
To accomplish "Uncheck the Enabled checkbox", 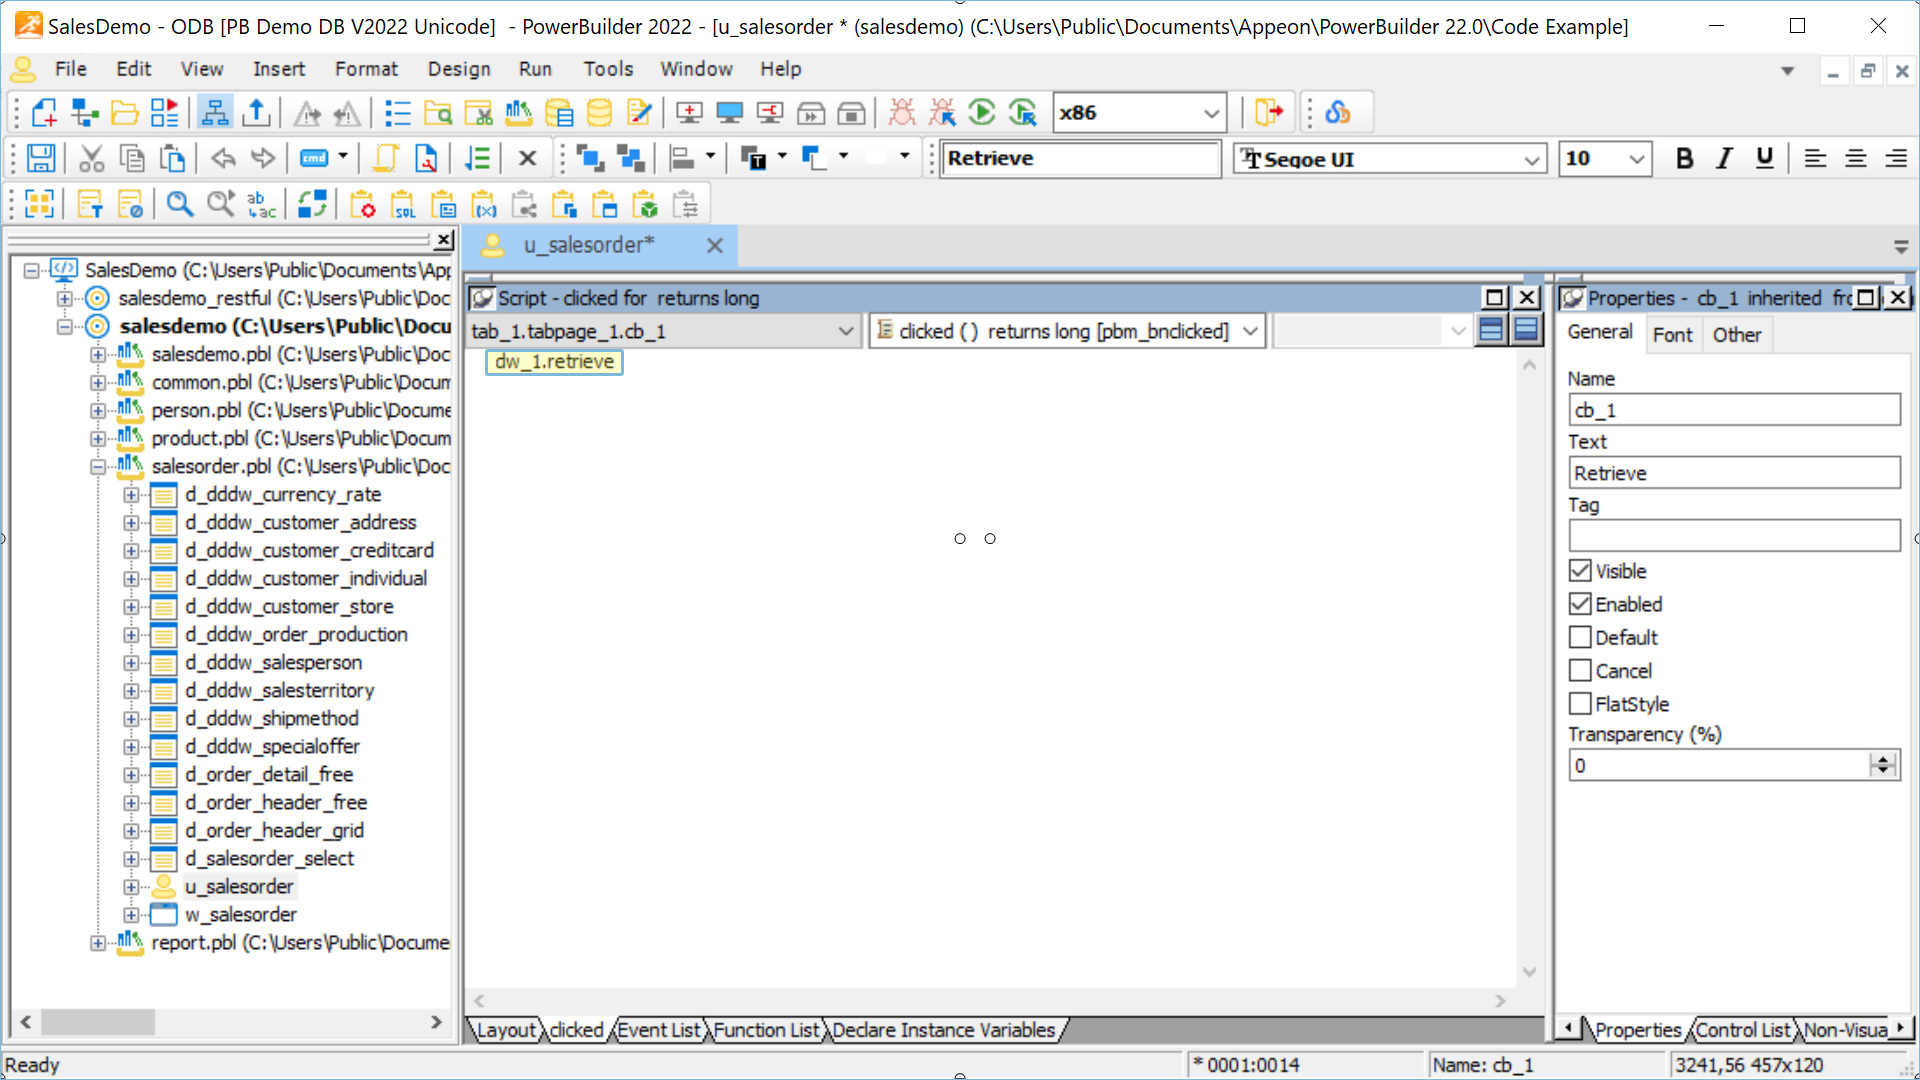I will pyautogui.click(x=1580, y=604).
